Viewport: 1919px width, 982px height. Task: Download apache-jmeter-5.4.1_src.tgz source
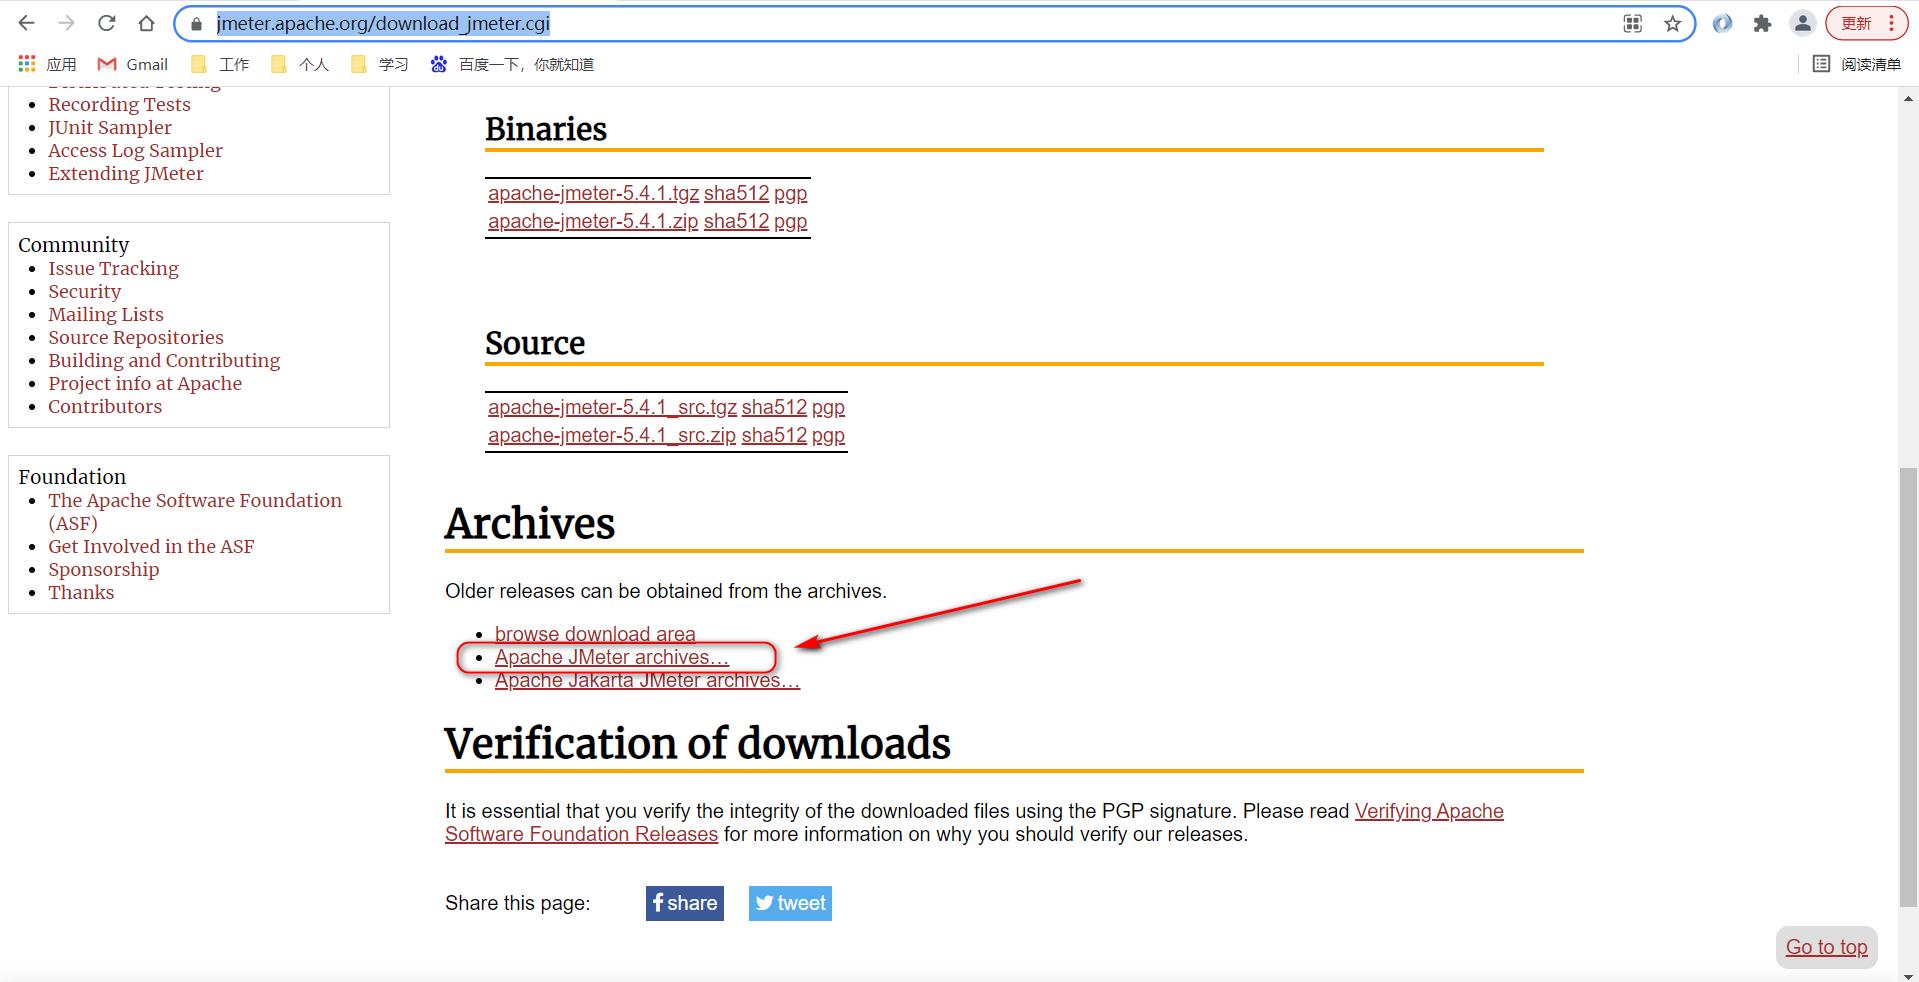(612, 407)
